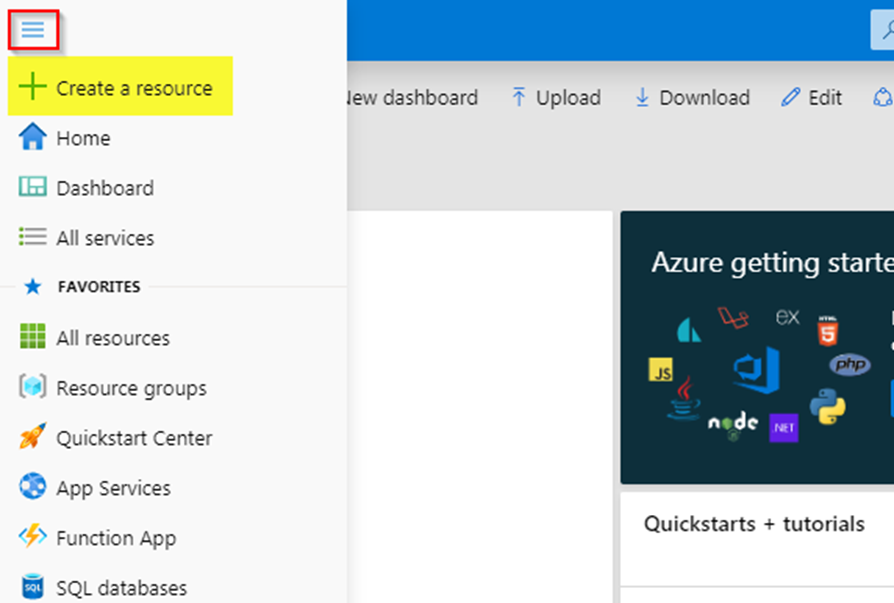
Task: Click the Resource groups cube icon
Action: click(x=32, y=387)
